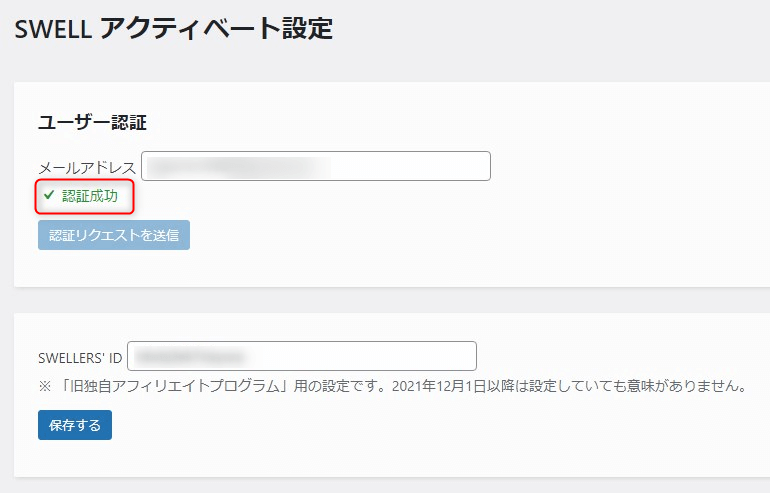The width and height of the screenshot is (770, 493).
Task: Click the 認証成功 status text
Action: pos(90,196)
